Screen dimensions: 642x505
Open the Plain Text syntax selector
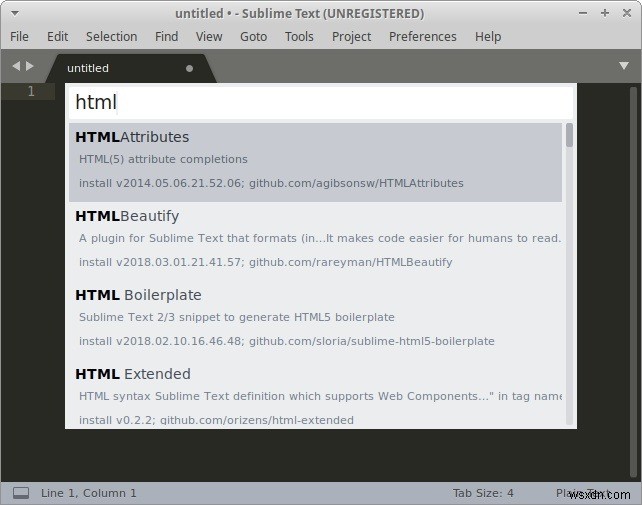click(583, 493)
